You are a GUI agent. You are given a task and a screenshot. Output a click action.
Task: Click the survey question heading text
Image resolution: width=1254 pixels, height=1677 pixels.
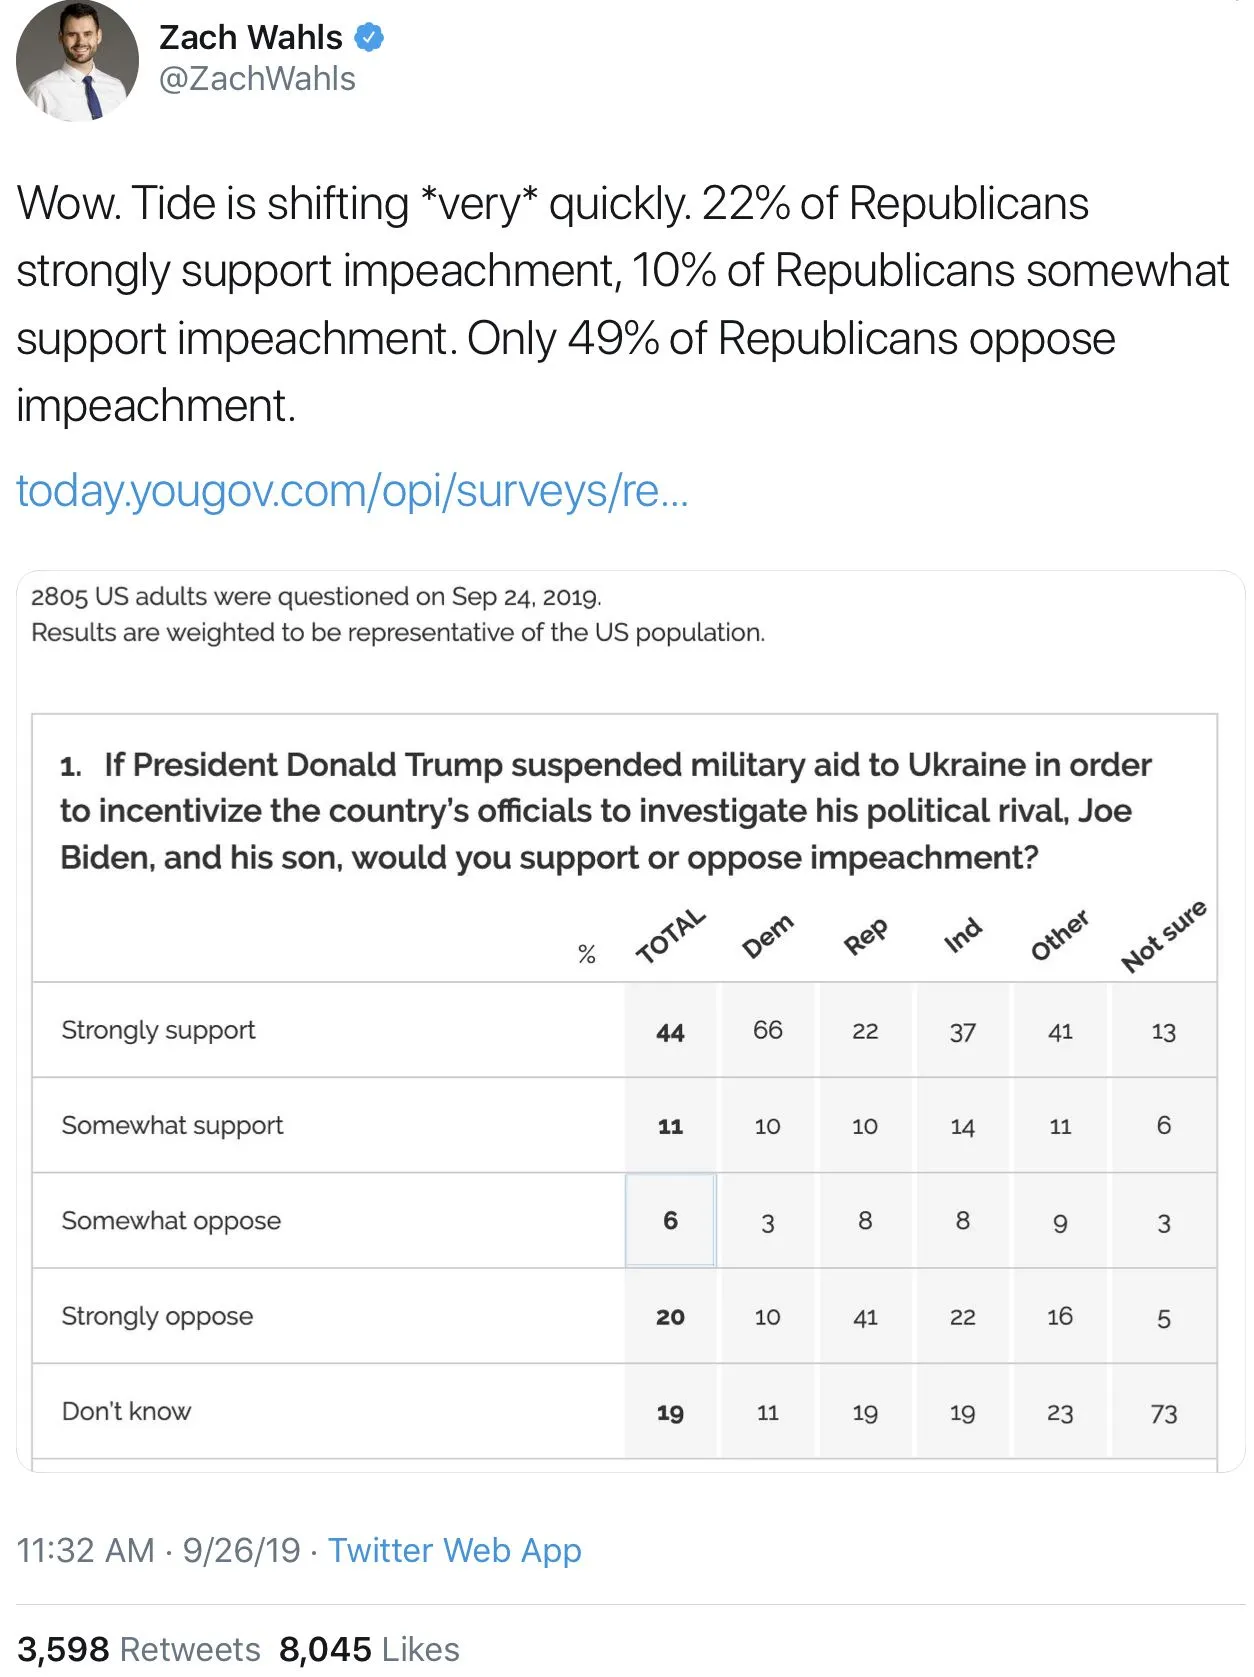[604, 811]
